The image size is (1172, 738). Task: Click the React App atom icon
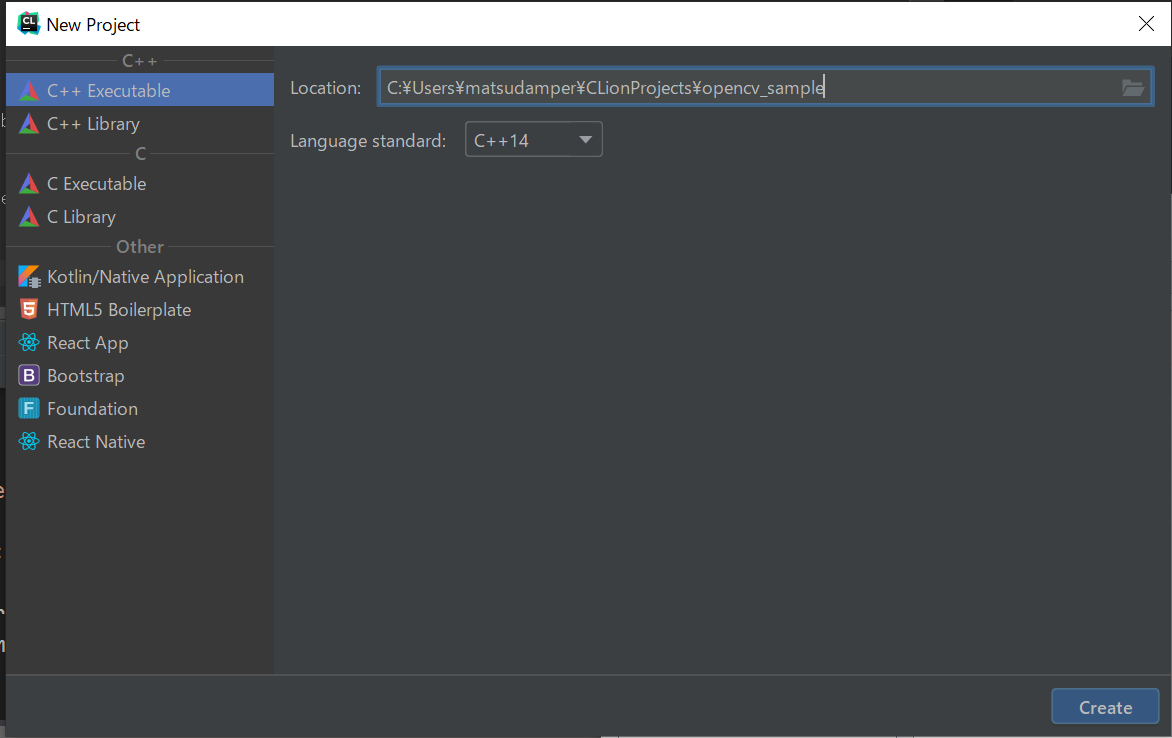pos(28,342)
